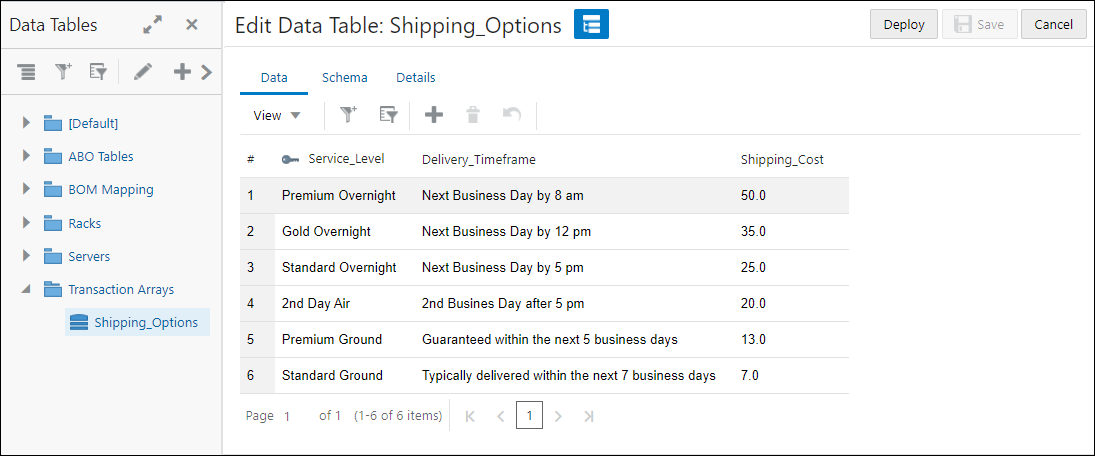Click the edit filter icon in sidebar toolbar

98,71
